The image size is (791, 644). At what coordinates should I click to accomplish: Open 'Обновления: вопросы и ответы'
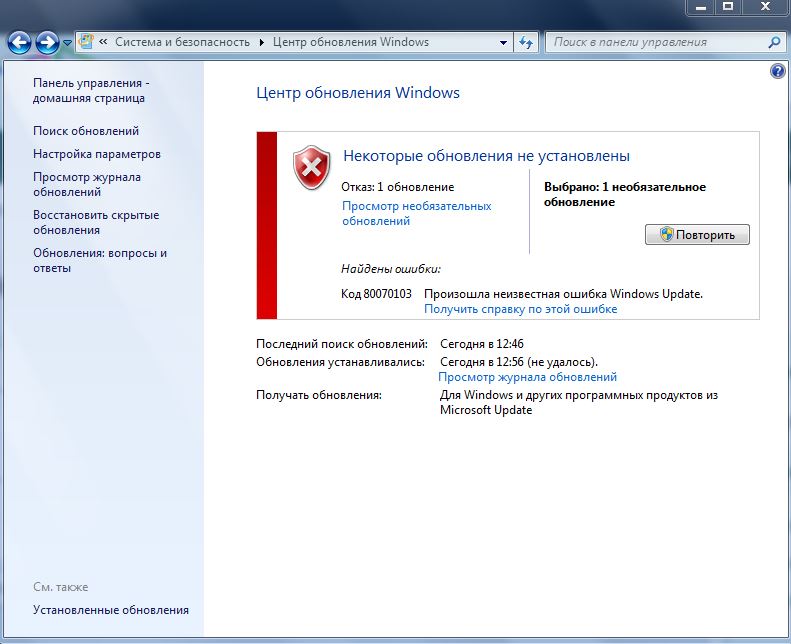point(100,260)
